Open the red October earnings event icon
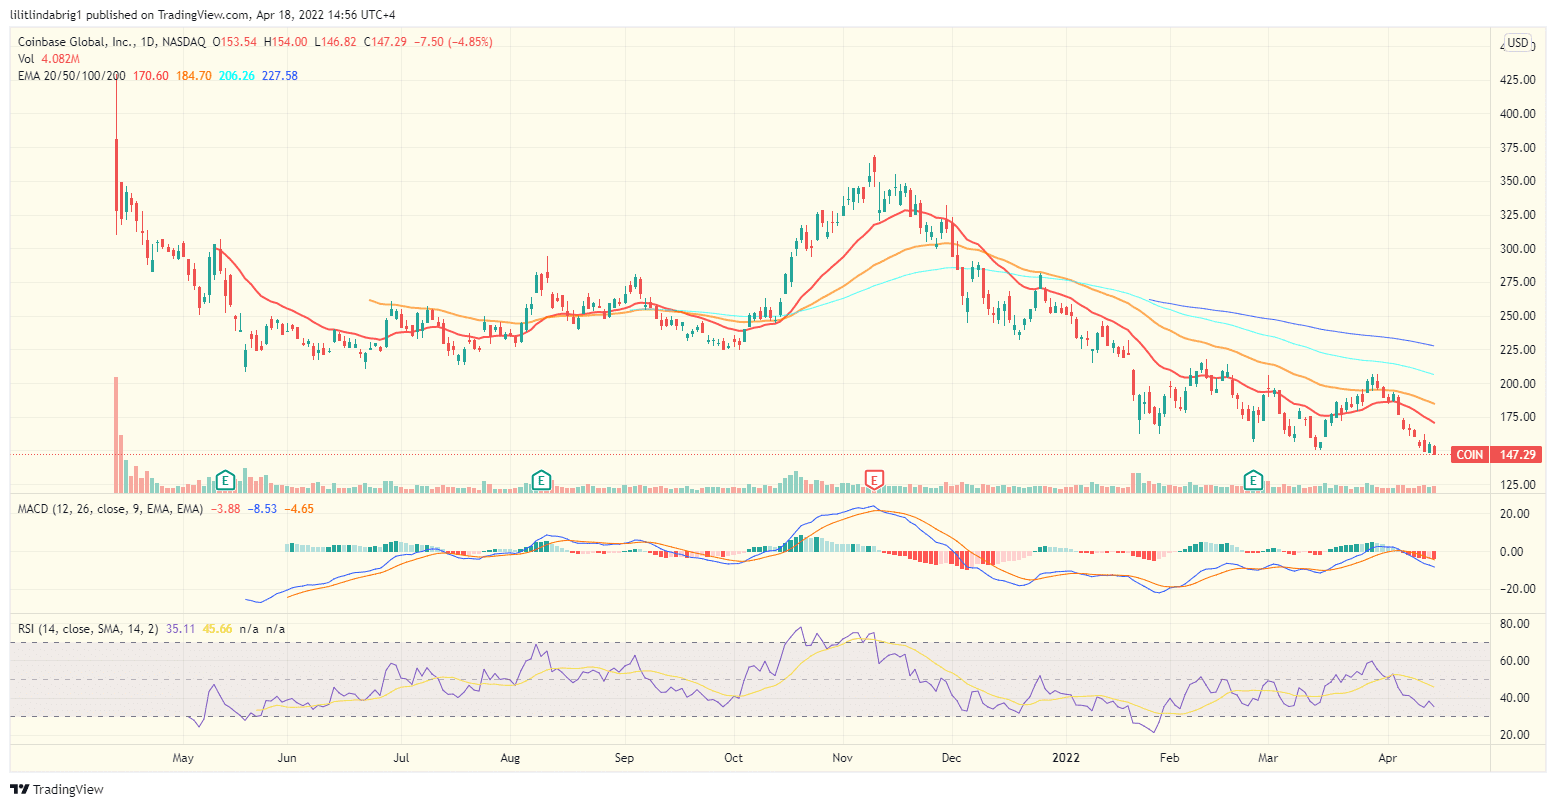This screenshot has height=807, width=1556. (875, 480)
